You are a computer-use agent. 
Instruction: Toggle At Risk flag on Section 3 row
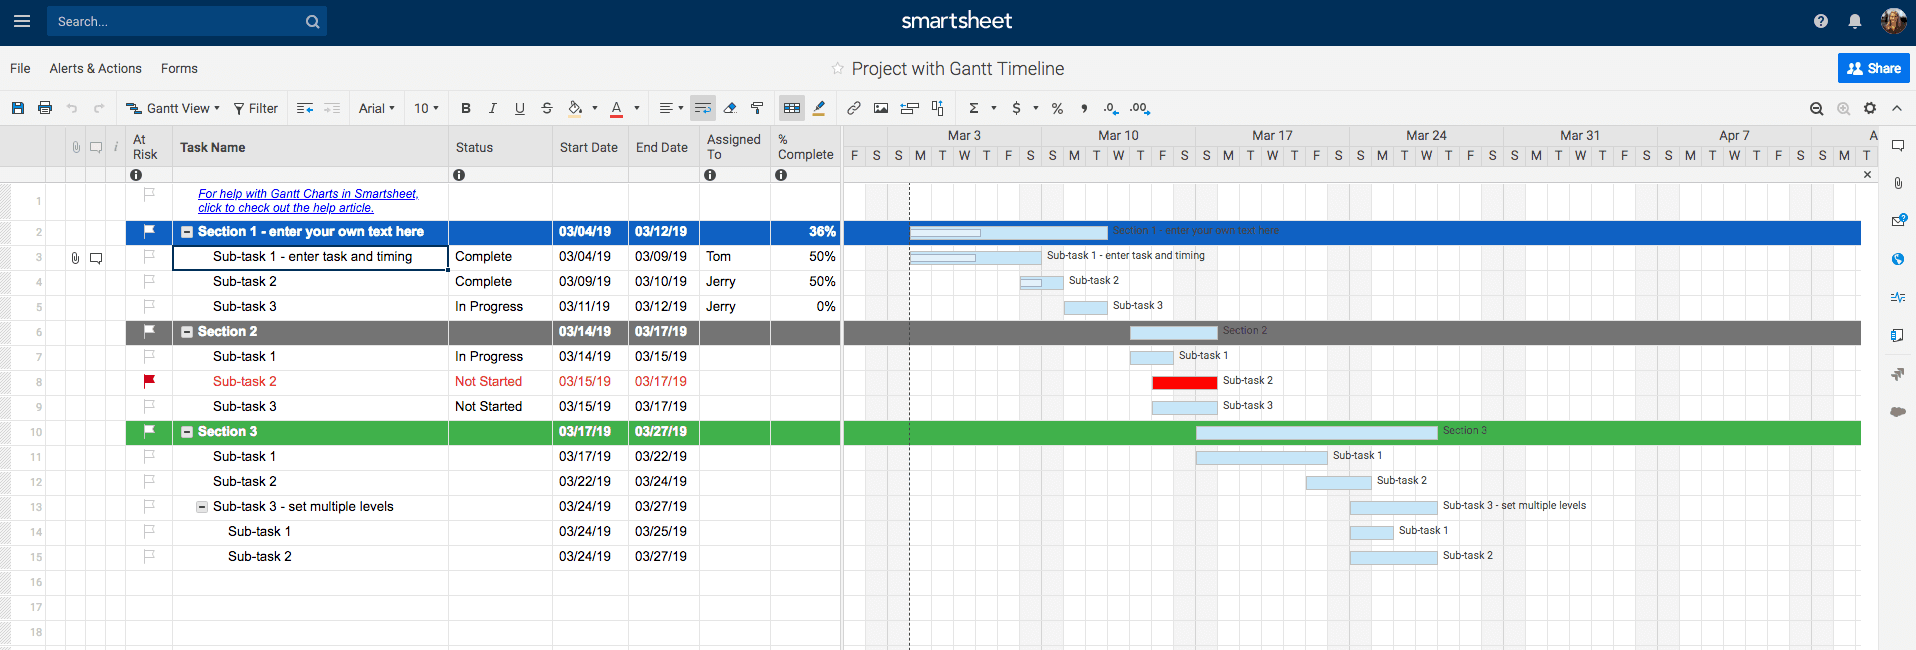click(x=149, y=431)
